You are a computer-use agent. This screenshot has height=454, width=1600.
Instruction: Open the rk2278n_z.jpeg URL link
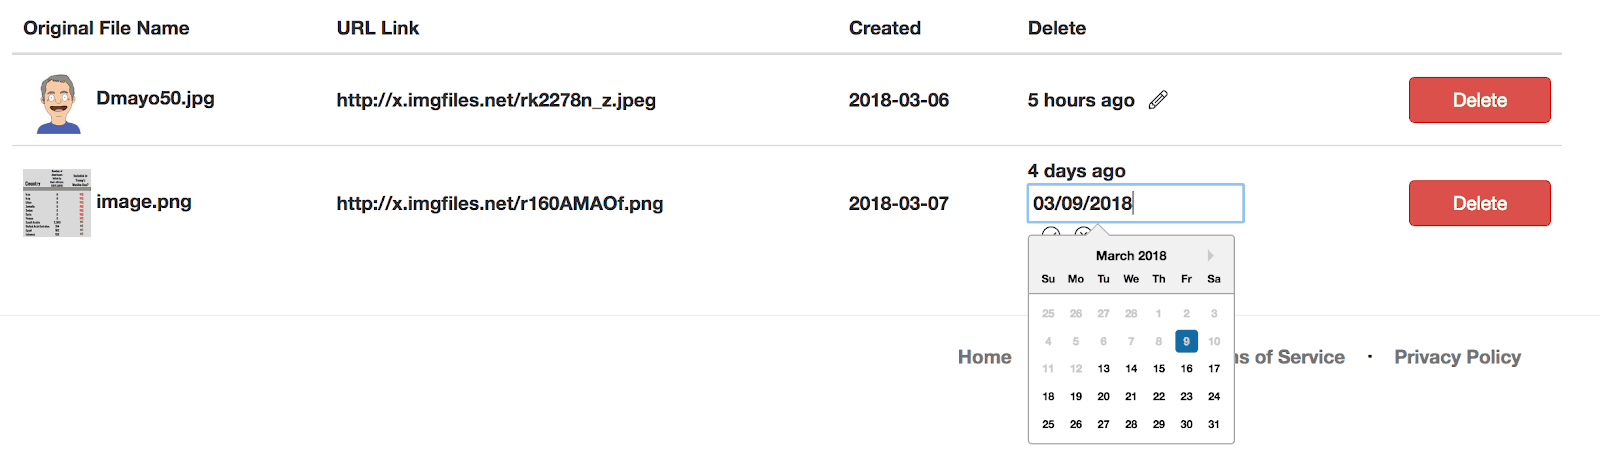496,100
